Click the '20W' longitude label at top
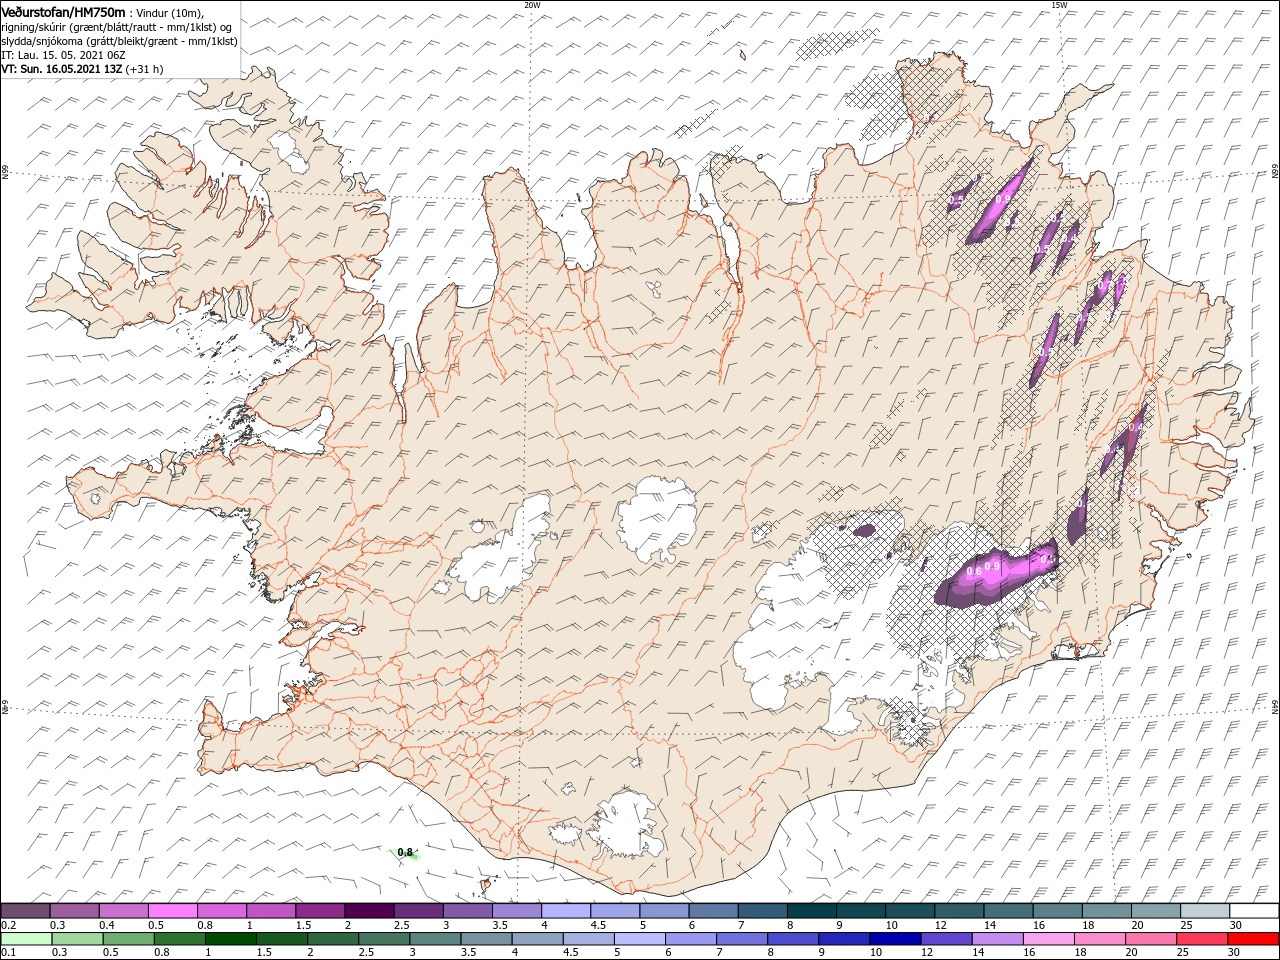This screenshot has height=960, width=1280. tap(532, 4)
